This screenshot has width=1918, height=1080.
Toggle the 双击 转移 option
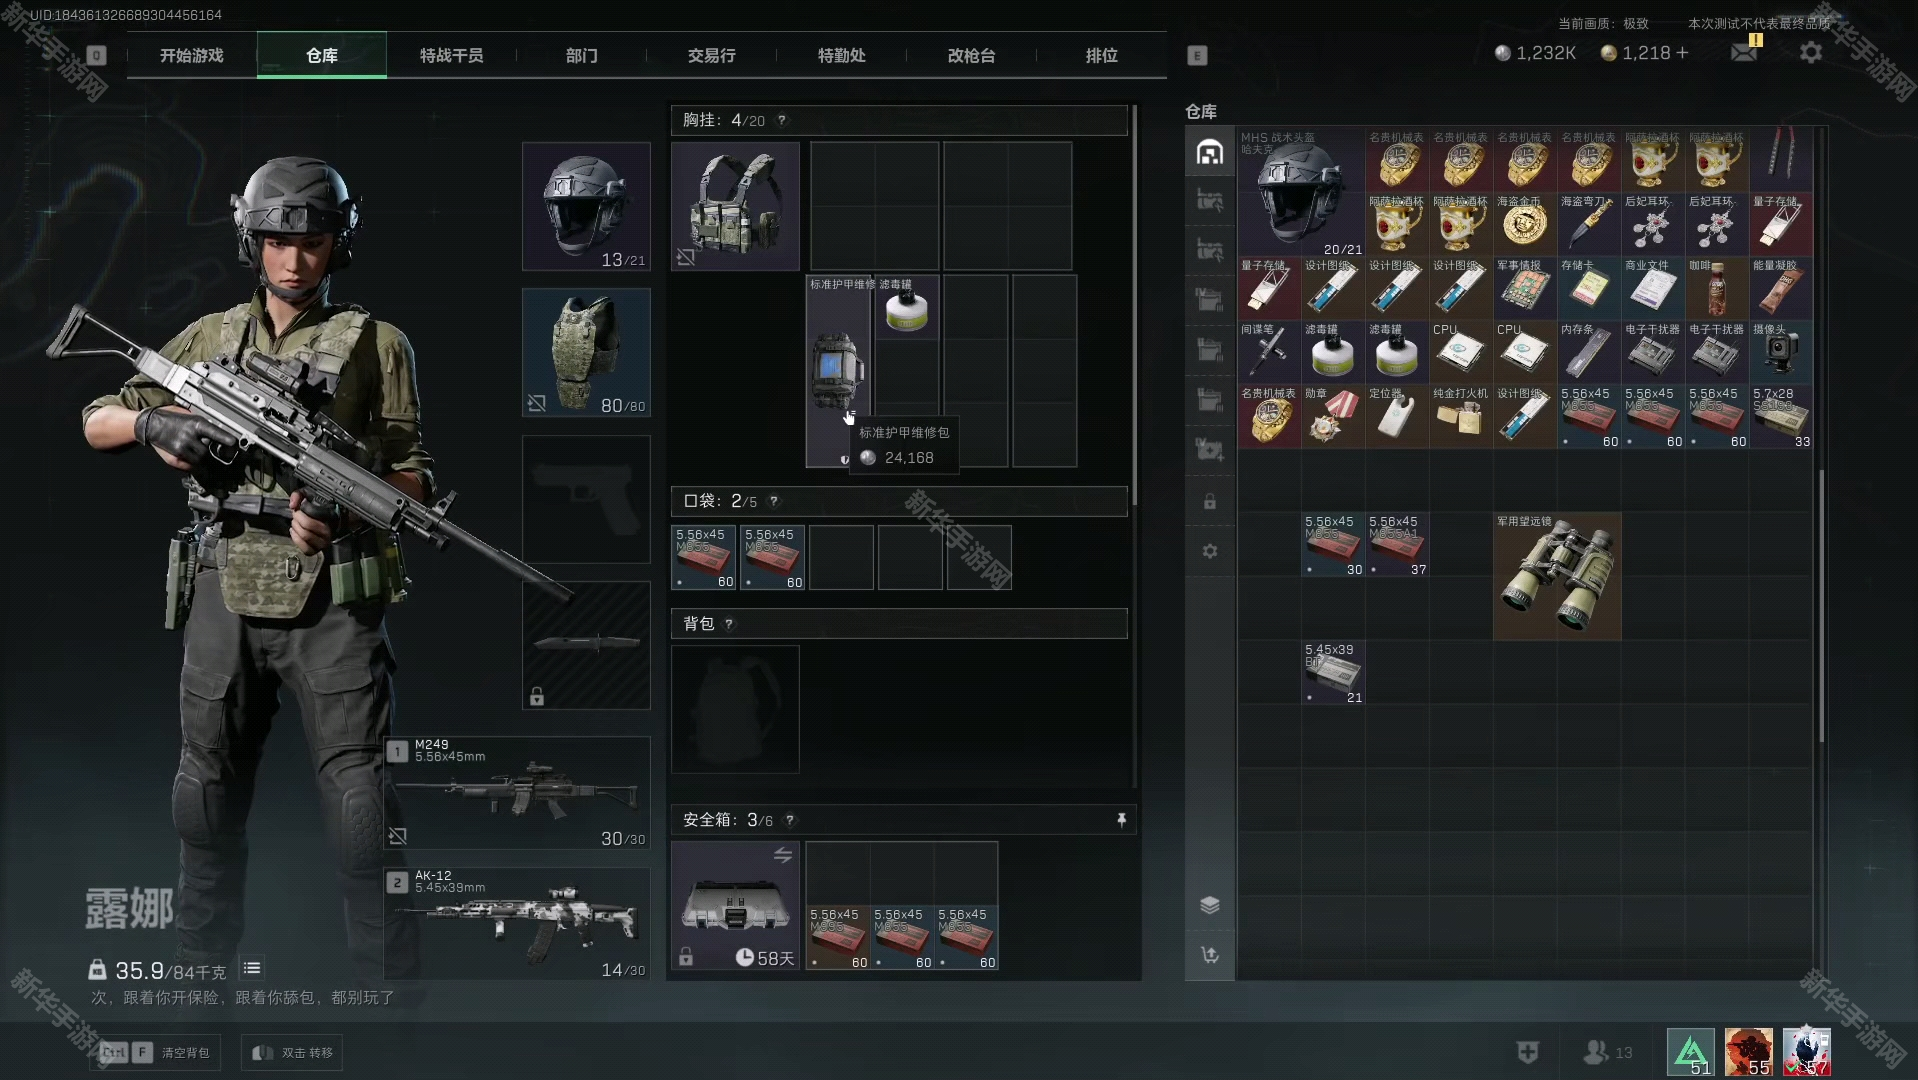coord(292,1053)
